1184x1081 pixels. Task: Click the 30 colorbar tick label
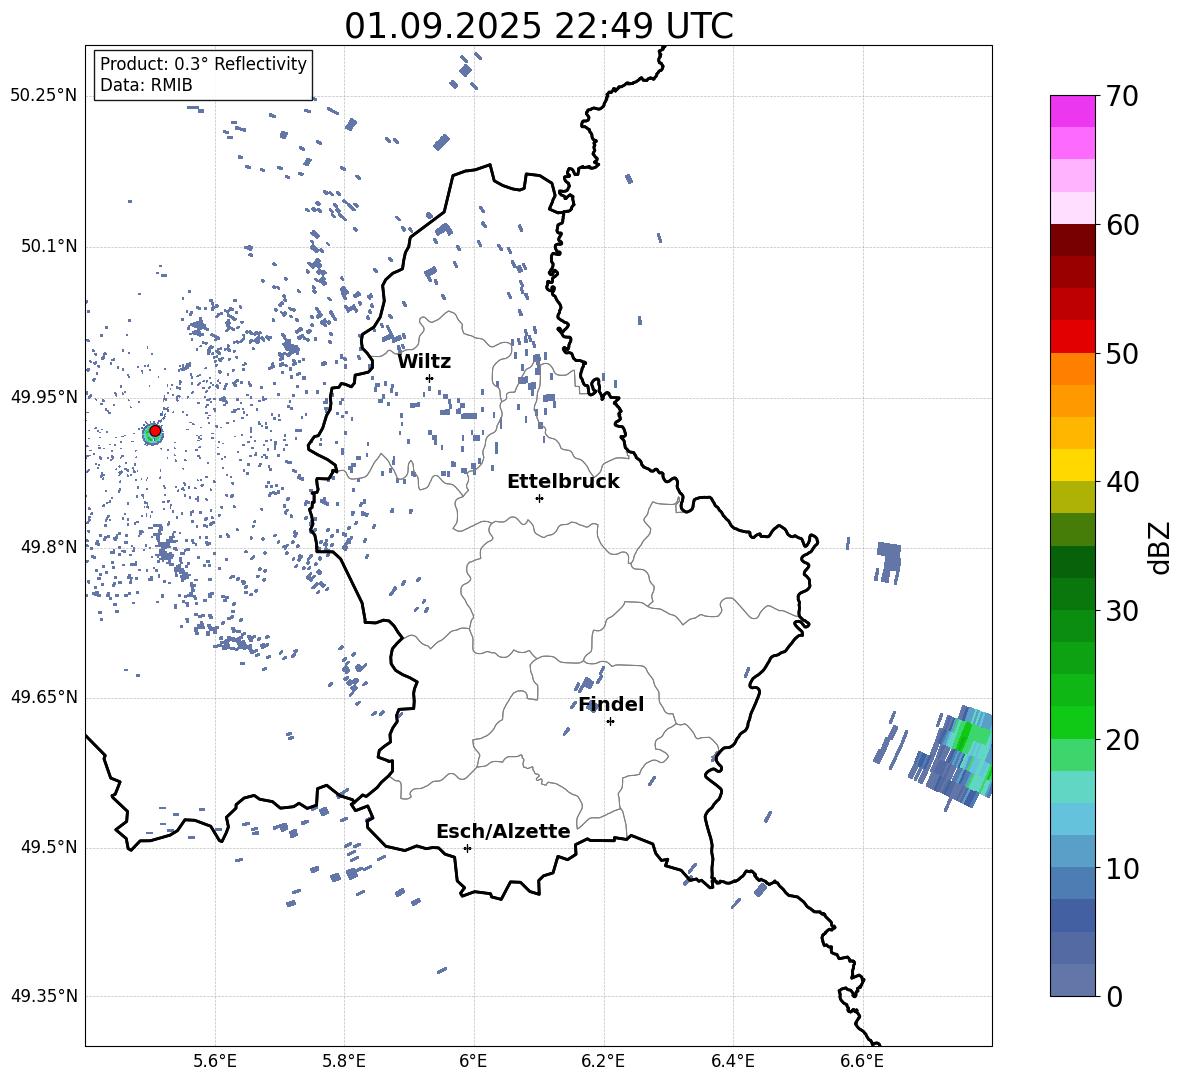1123,611
